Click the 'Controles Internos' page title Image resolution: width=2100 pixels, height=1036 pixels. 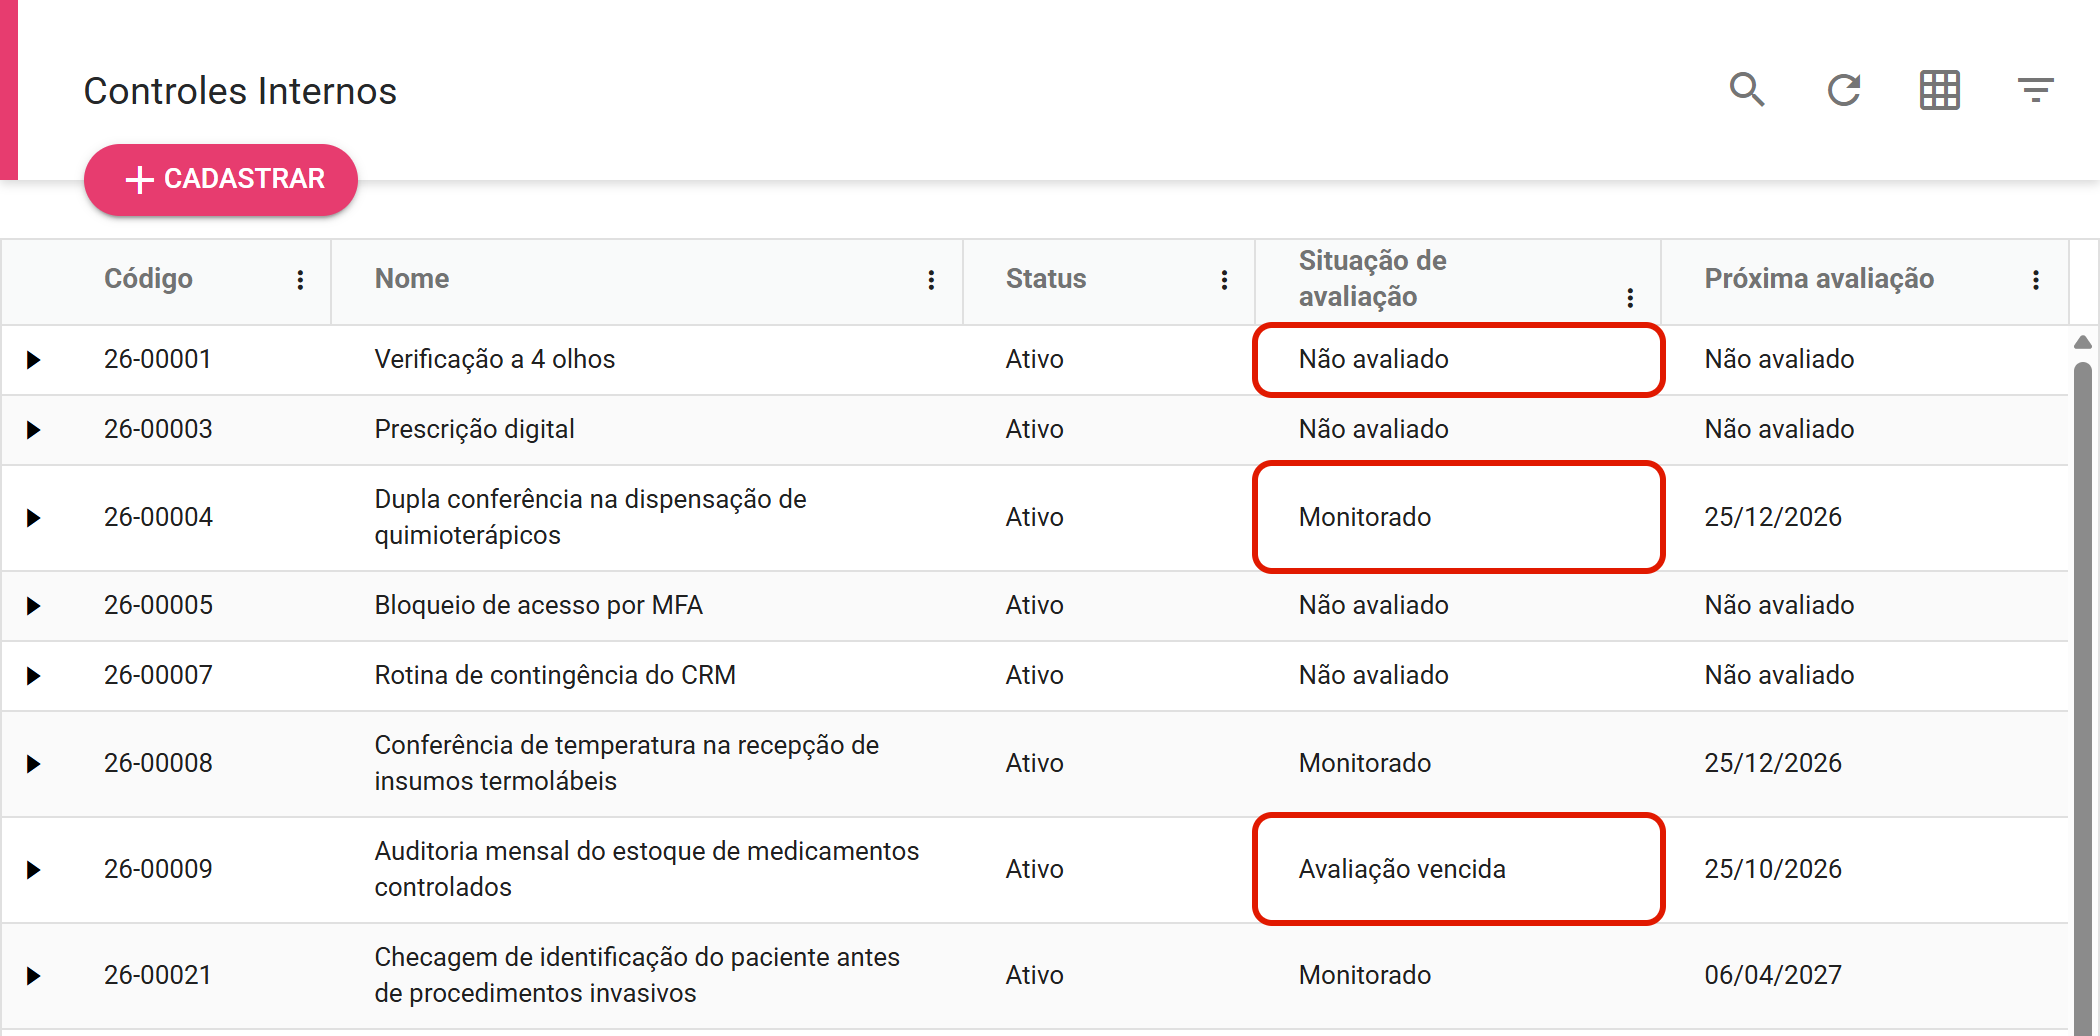pos(240,91)
